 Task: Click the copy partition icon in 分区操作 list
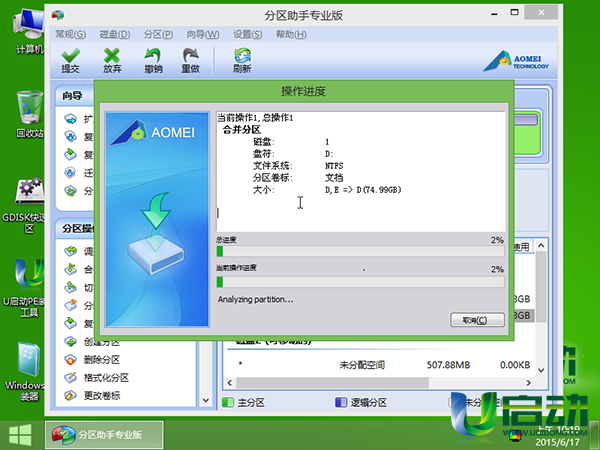70,323
